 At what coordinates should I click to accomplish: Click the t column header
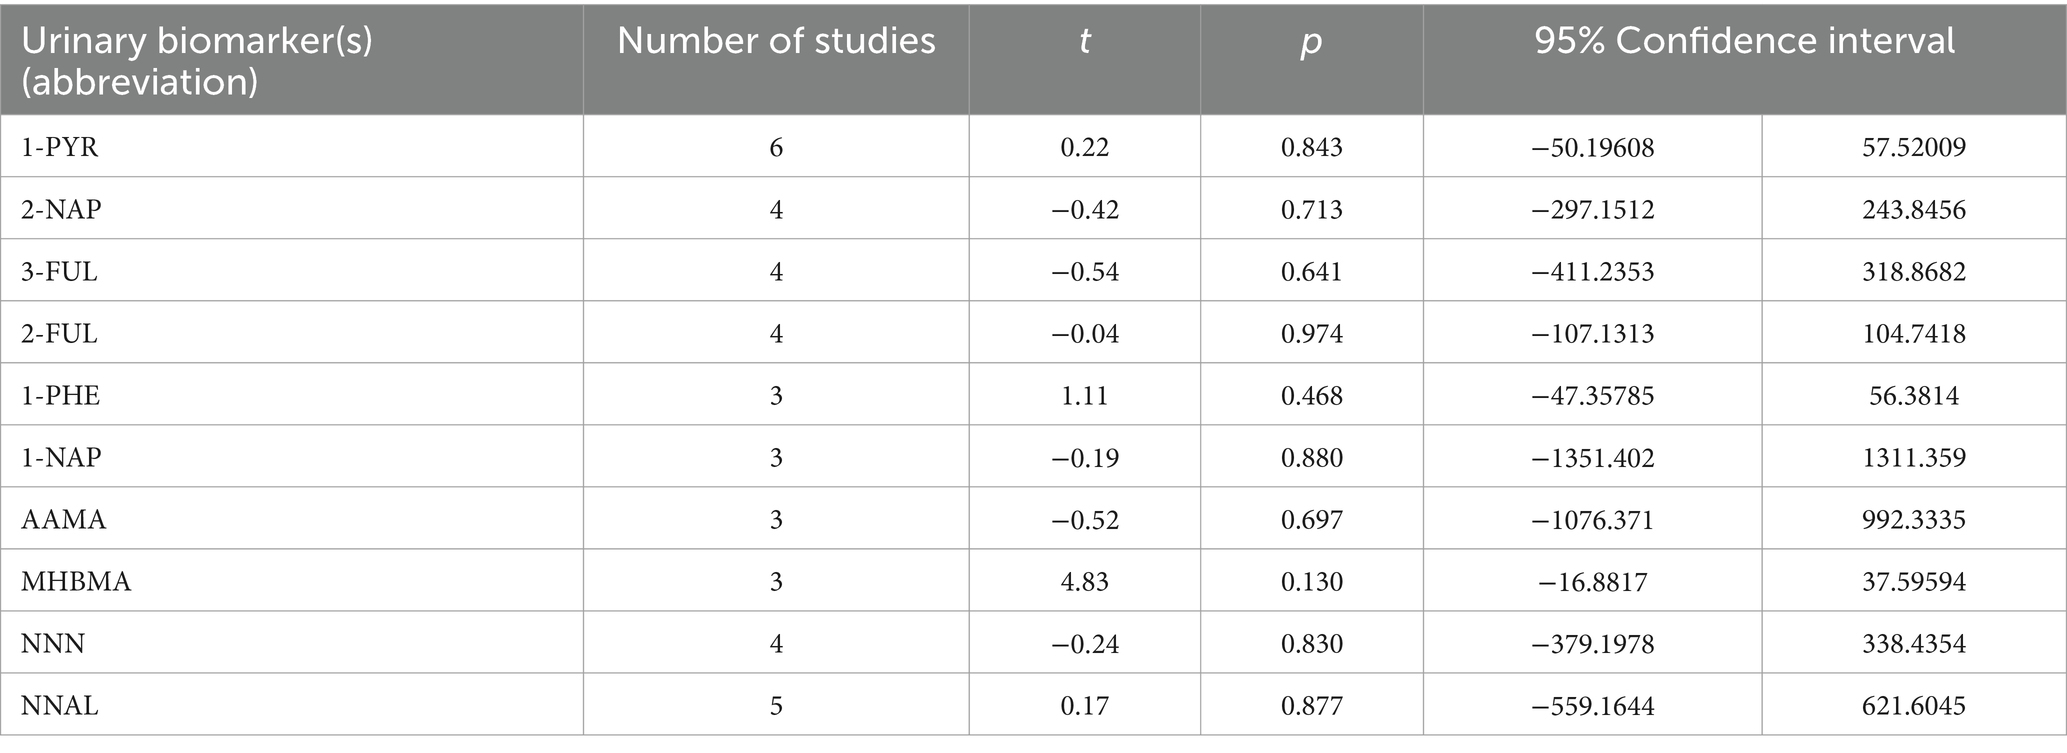[1085, 41]
